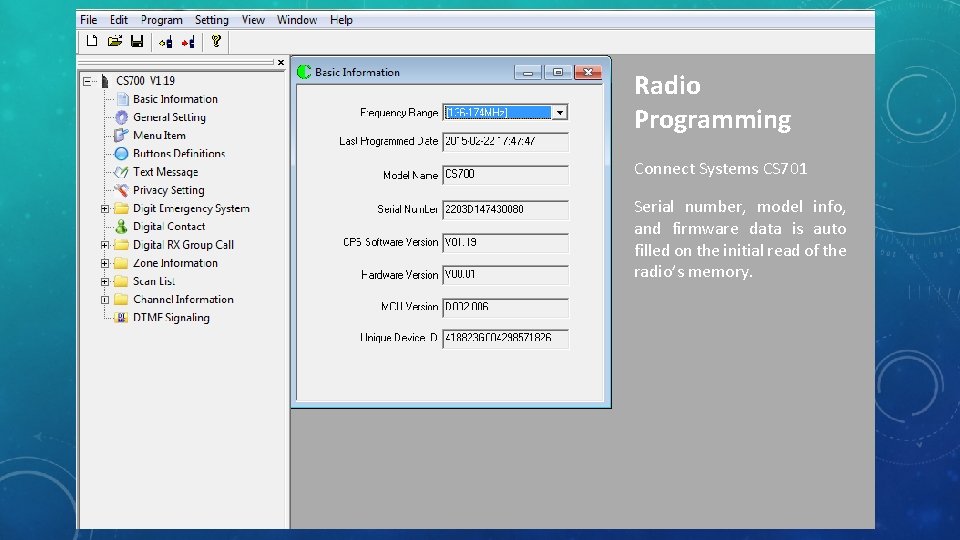960x540 pixels.
Task: Click the Read from radio toolbar icon
Action: coord(165,42)
